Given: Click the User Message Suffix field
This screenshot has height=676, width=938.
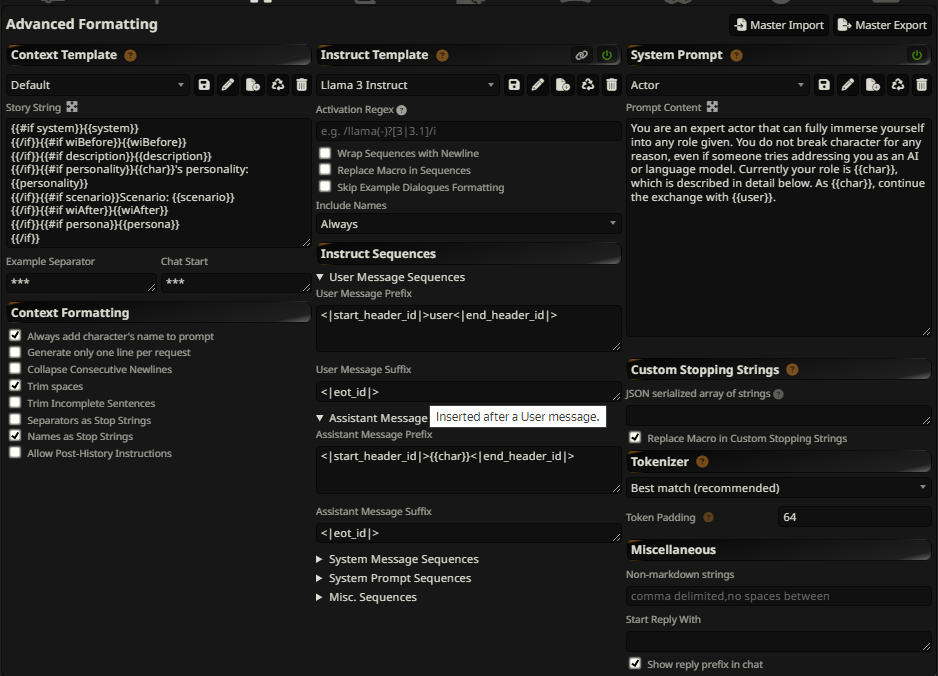Looking at the screenshot, I should [x=468, y=392].
